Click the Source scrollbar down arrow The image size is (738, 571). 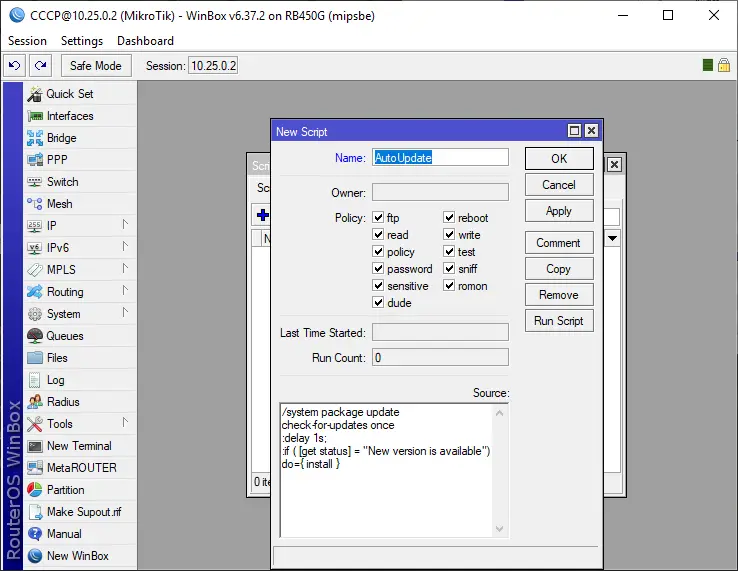click(499, 529)
